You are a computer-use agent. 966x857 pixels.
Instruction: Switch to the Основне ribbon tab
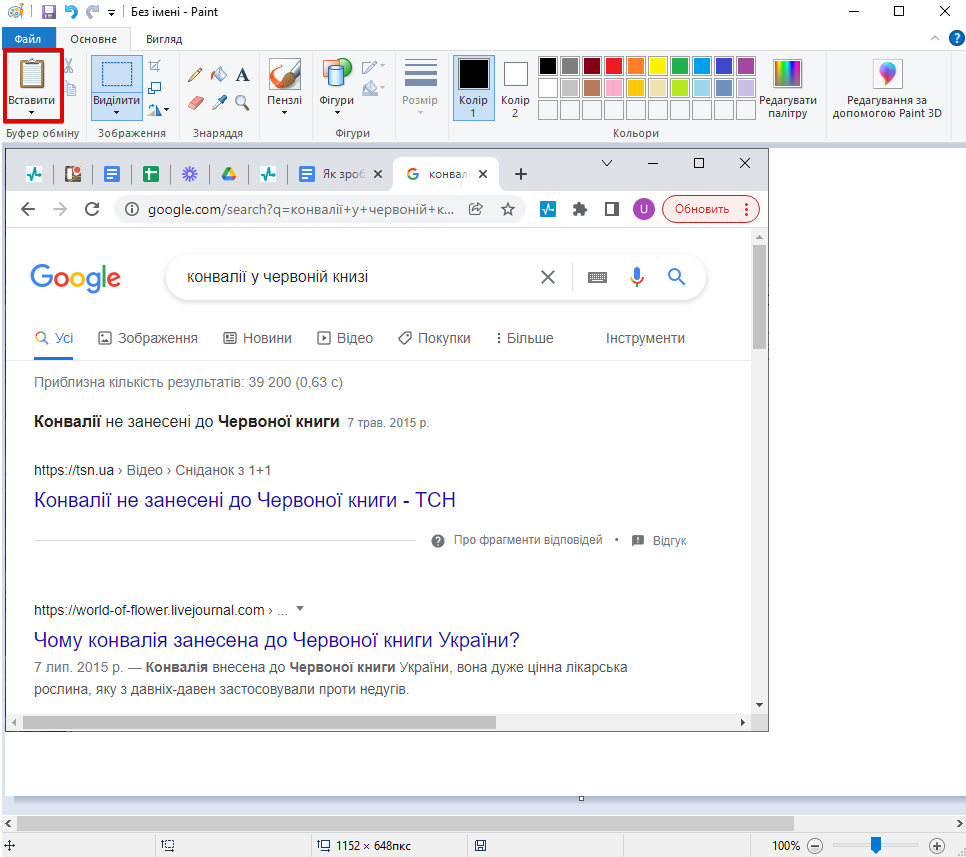point(94,39)
